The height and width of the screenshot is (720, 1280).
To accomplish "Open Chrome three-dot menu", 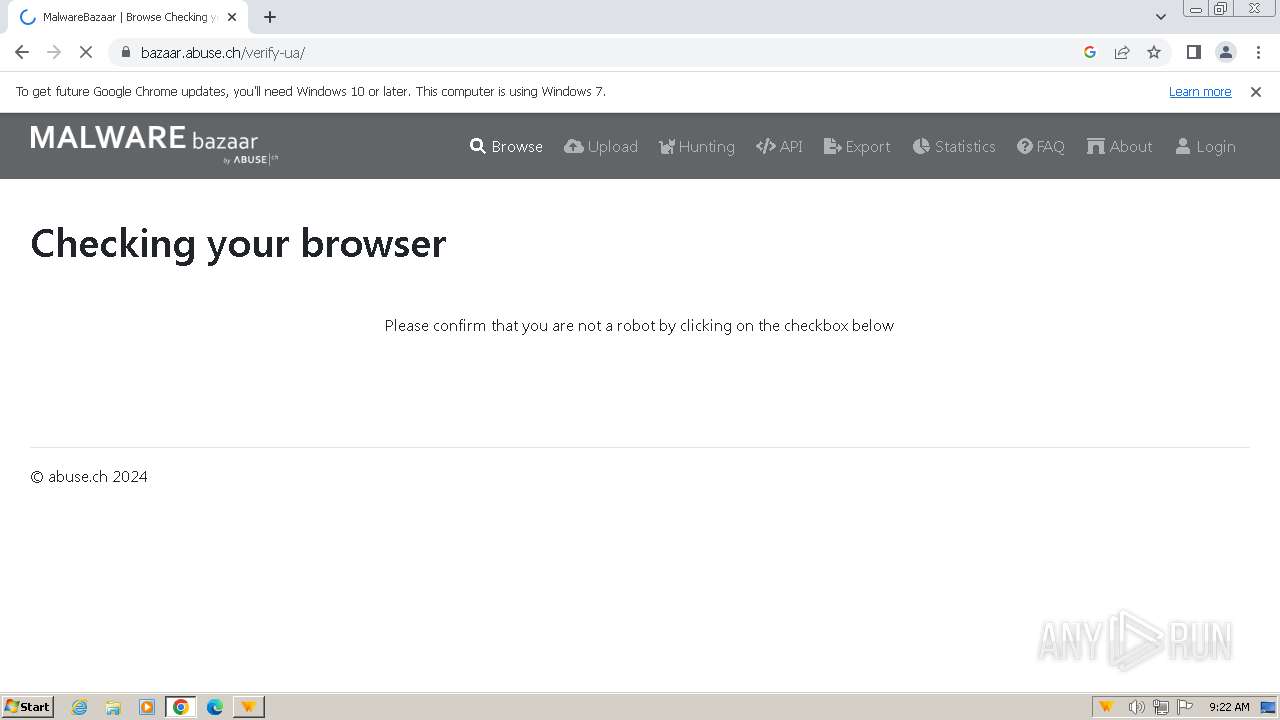I will [x=1258, y=52].
